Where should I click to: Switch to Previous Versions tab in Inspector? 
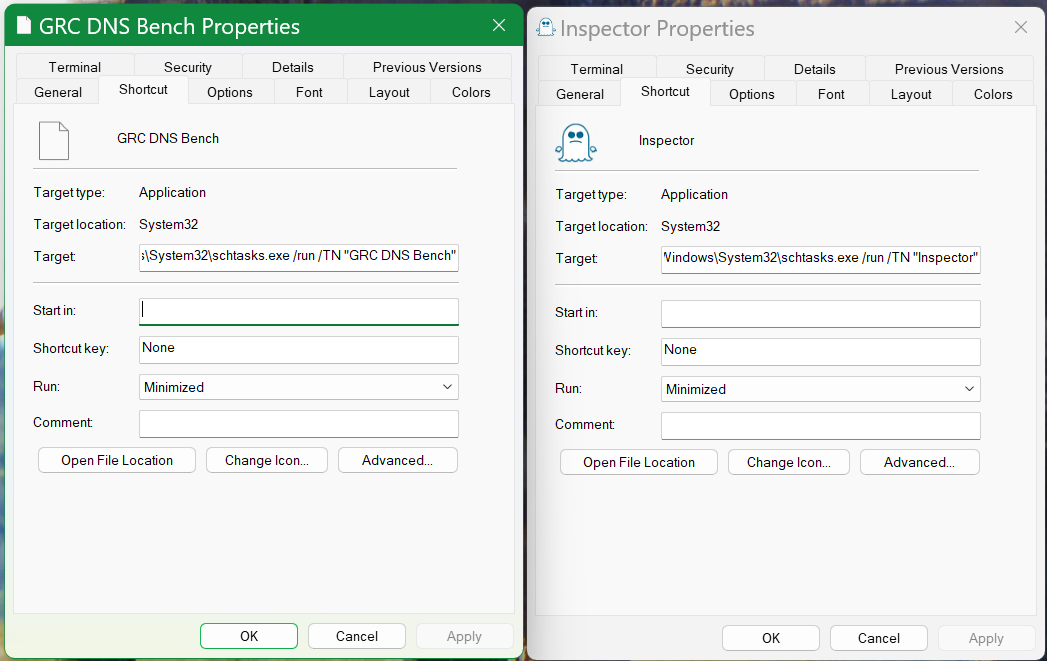point(948,69)
